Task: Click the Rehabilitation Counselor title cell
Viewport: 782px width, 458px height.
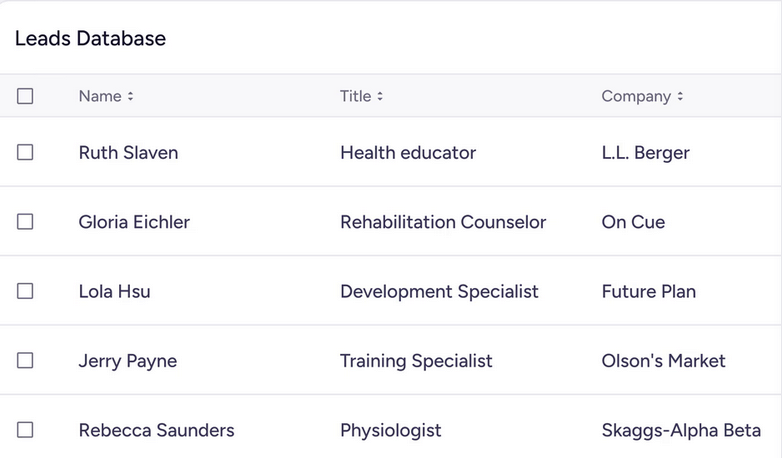Action: tap(443, 222)
